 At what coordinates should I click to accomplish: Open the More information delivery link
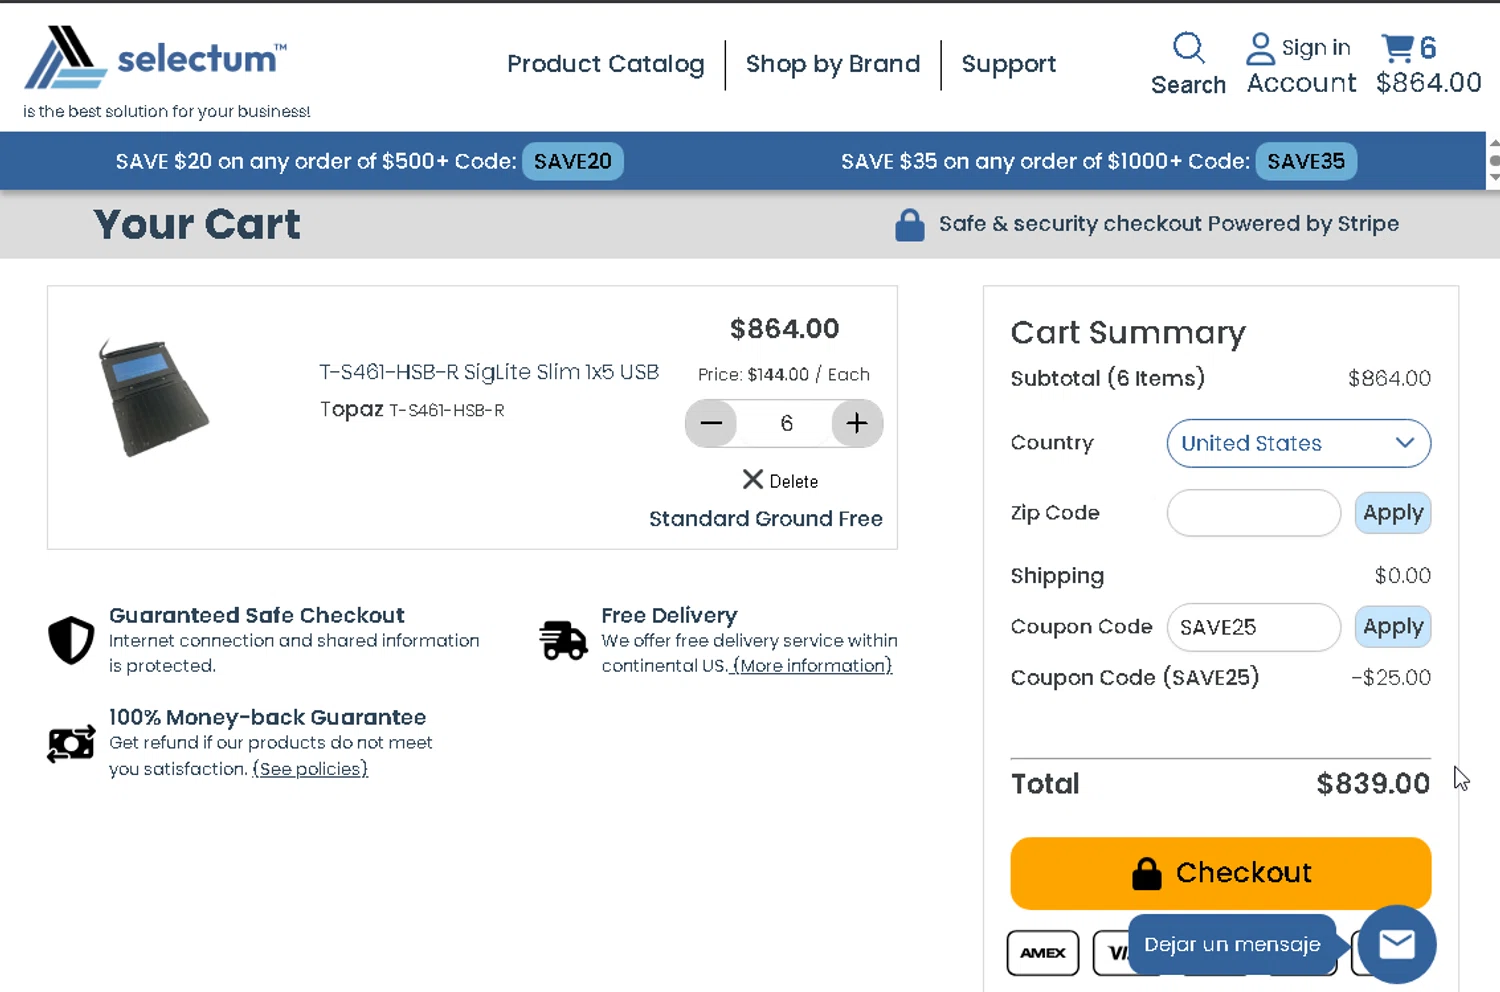[x=812, y=666]
